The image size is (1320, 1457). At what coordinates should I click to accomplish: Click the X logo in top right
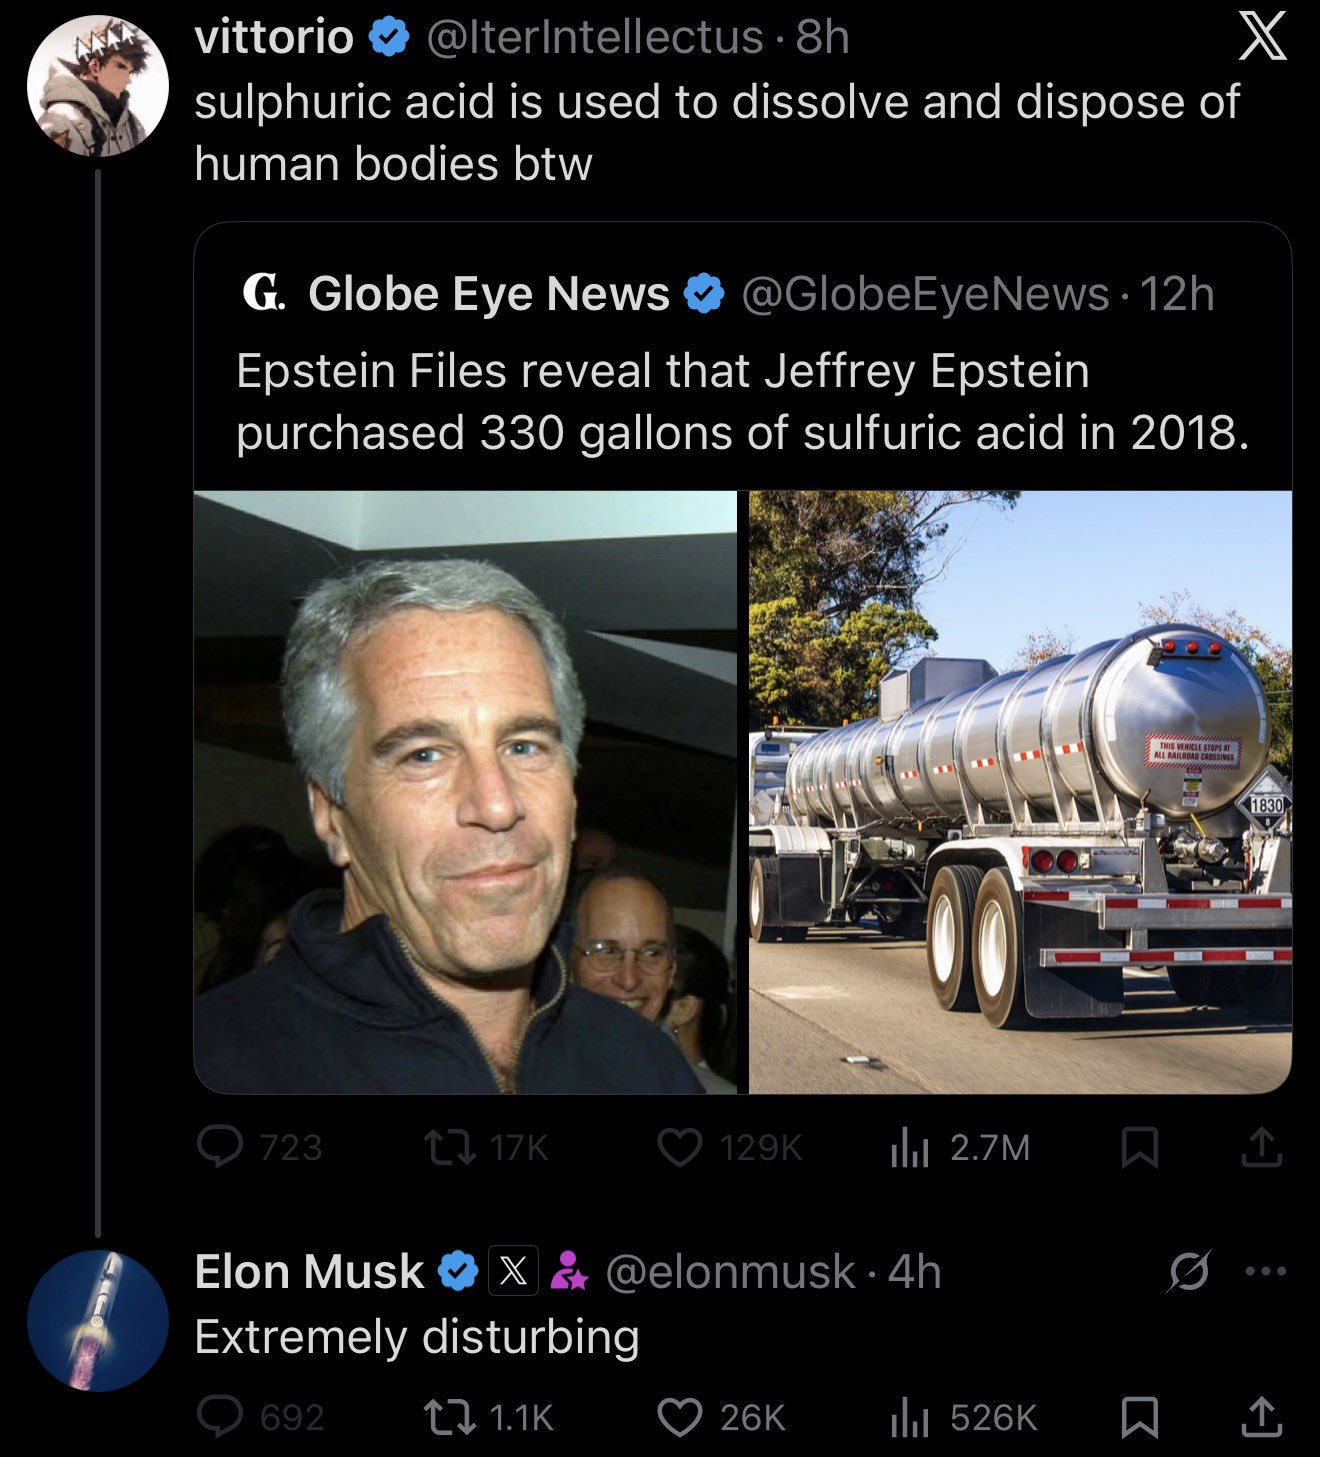1262,40
